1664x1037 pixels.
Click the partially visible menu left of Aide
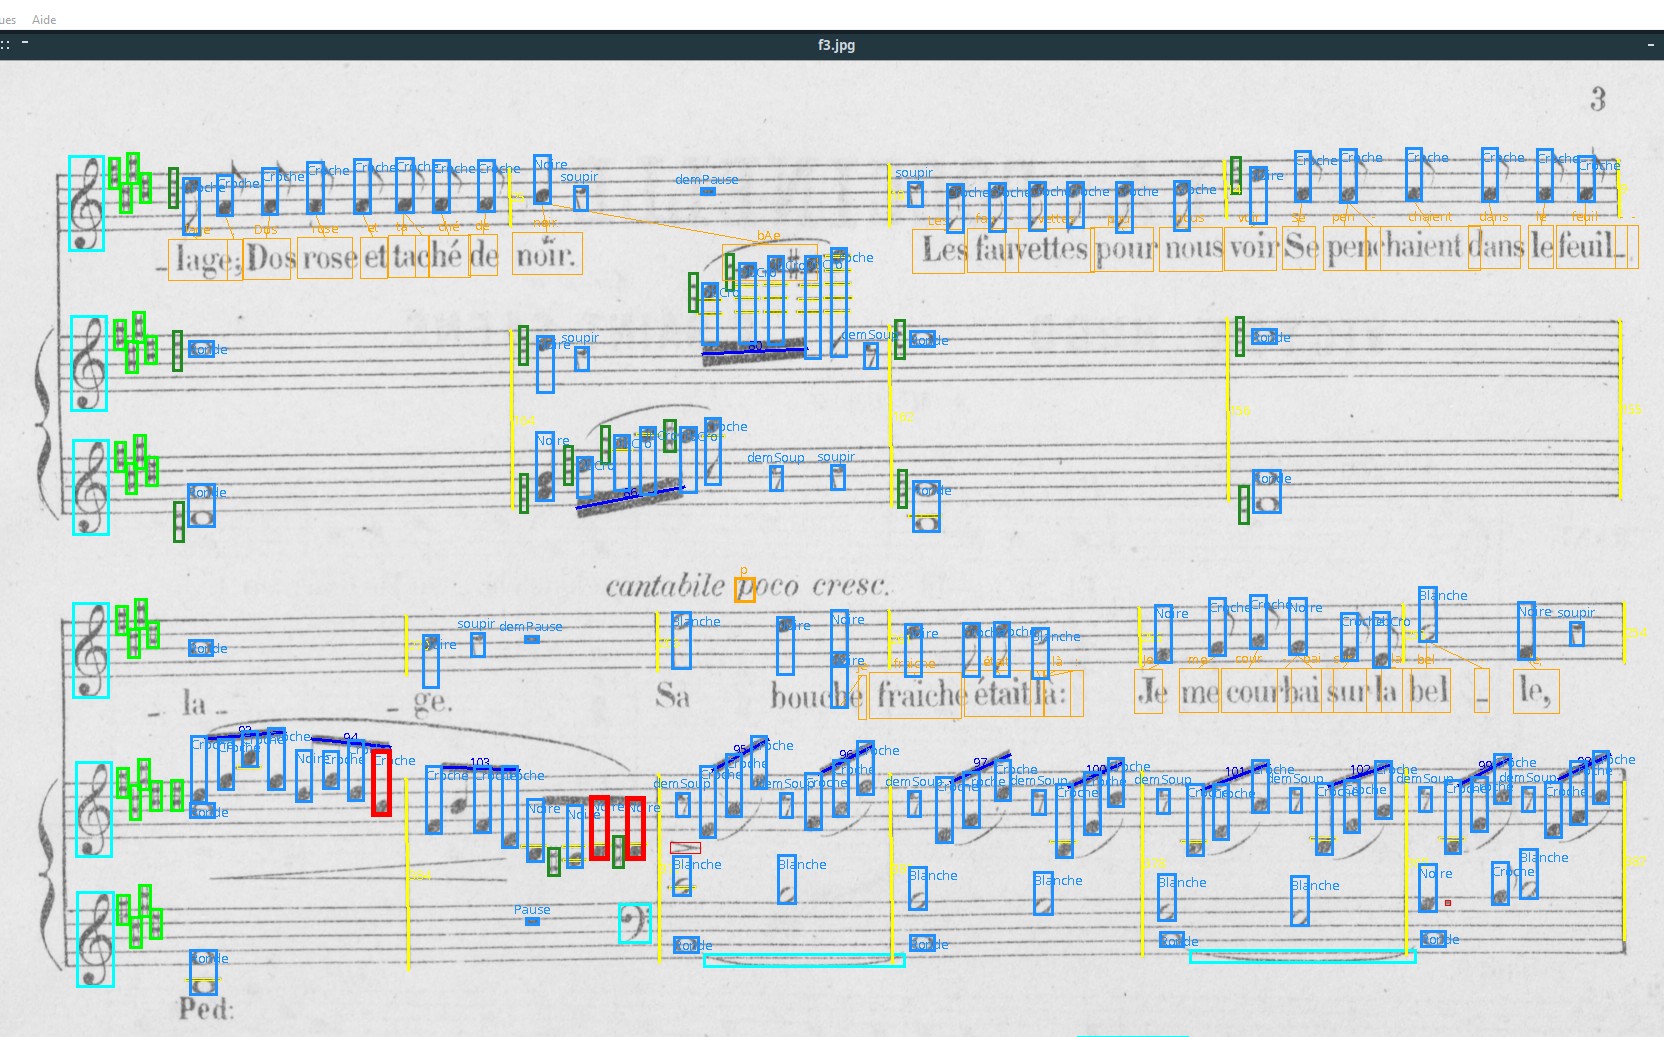8,19
